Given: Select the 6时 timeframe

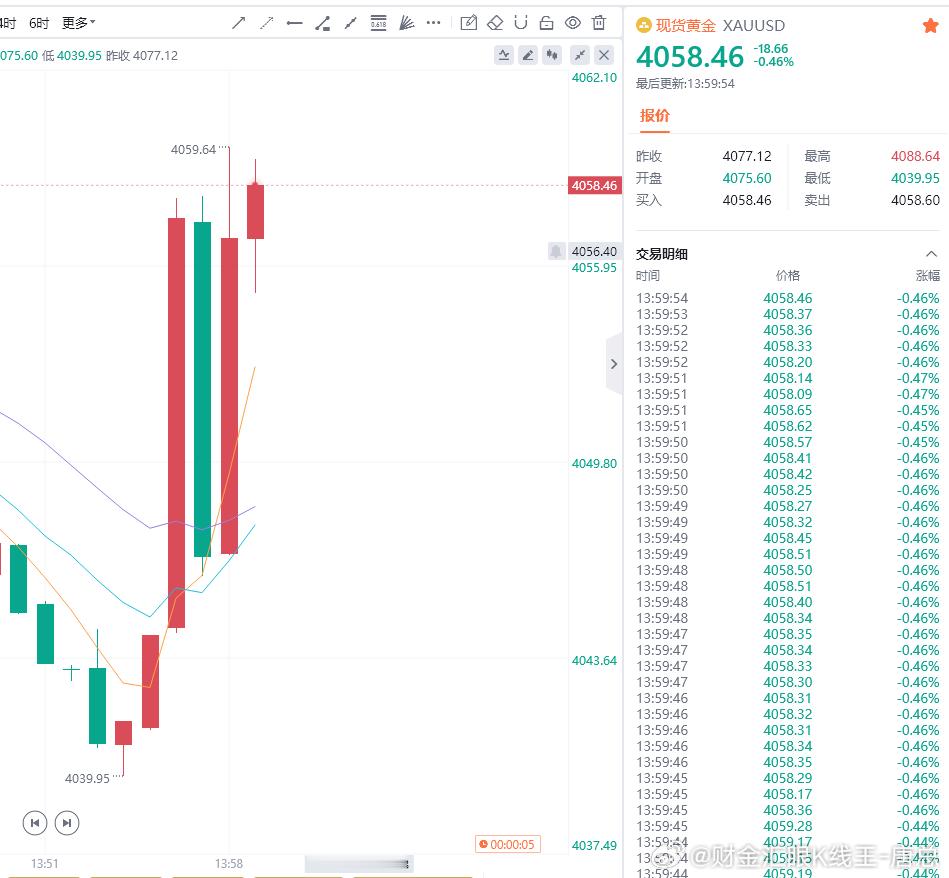Looking at the screenshot, I should 39,23.
